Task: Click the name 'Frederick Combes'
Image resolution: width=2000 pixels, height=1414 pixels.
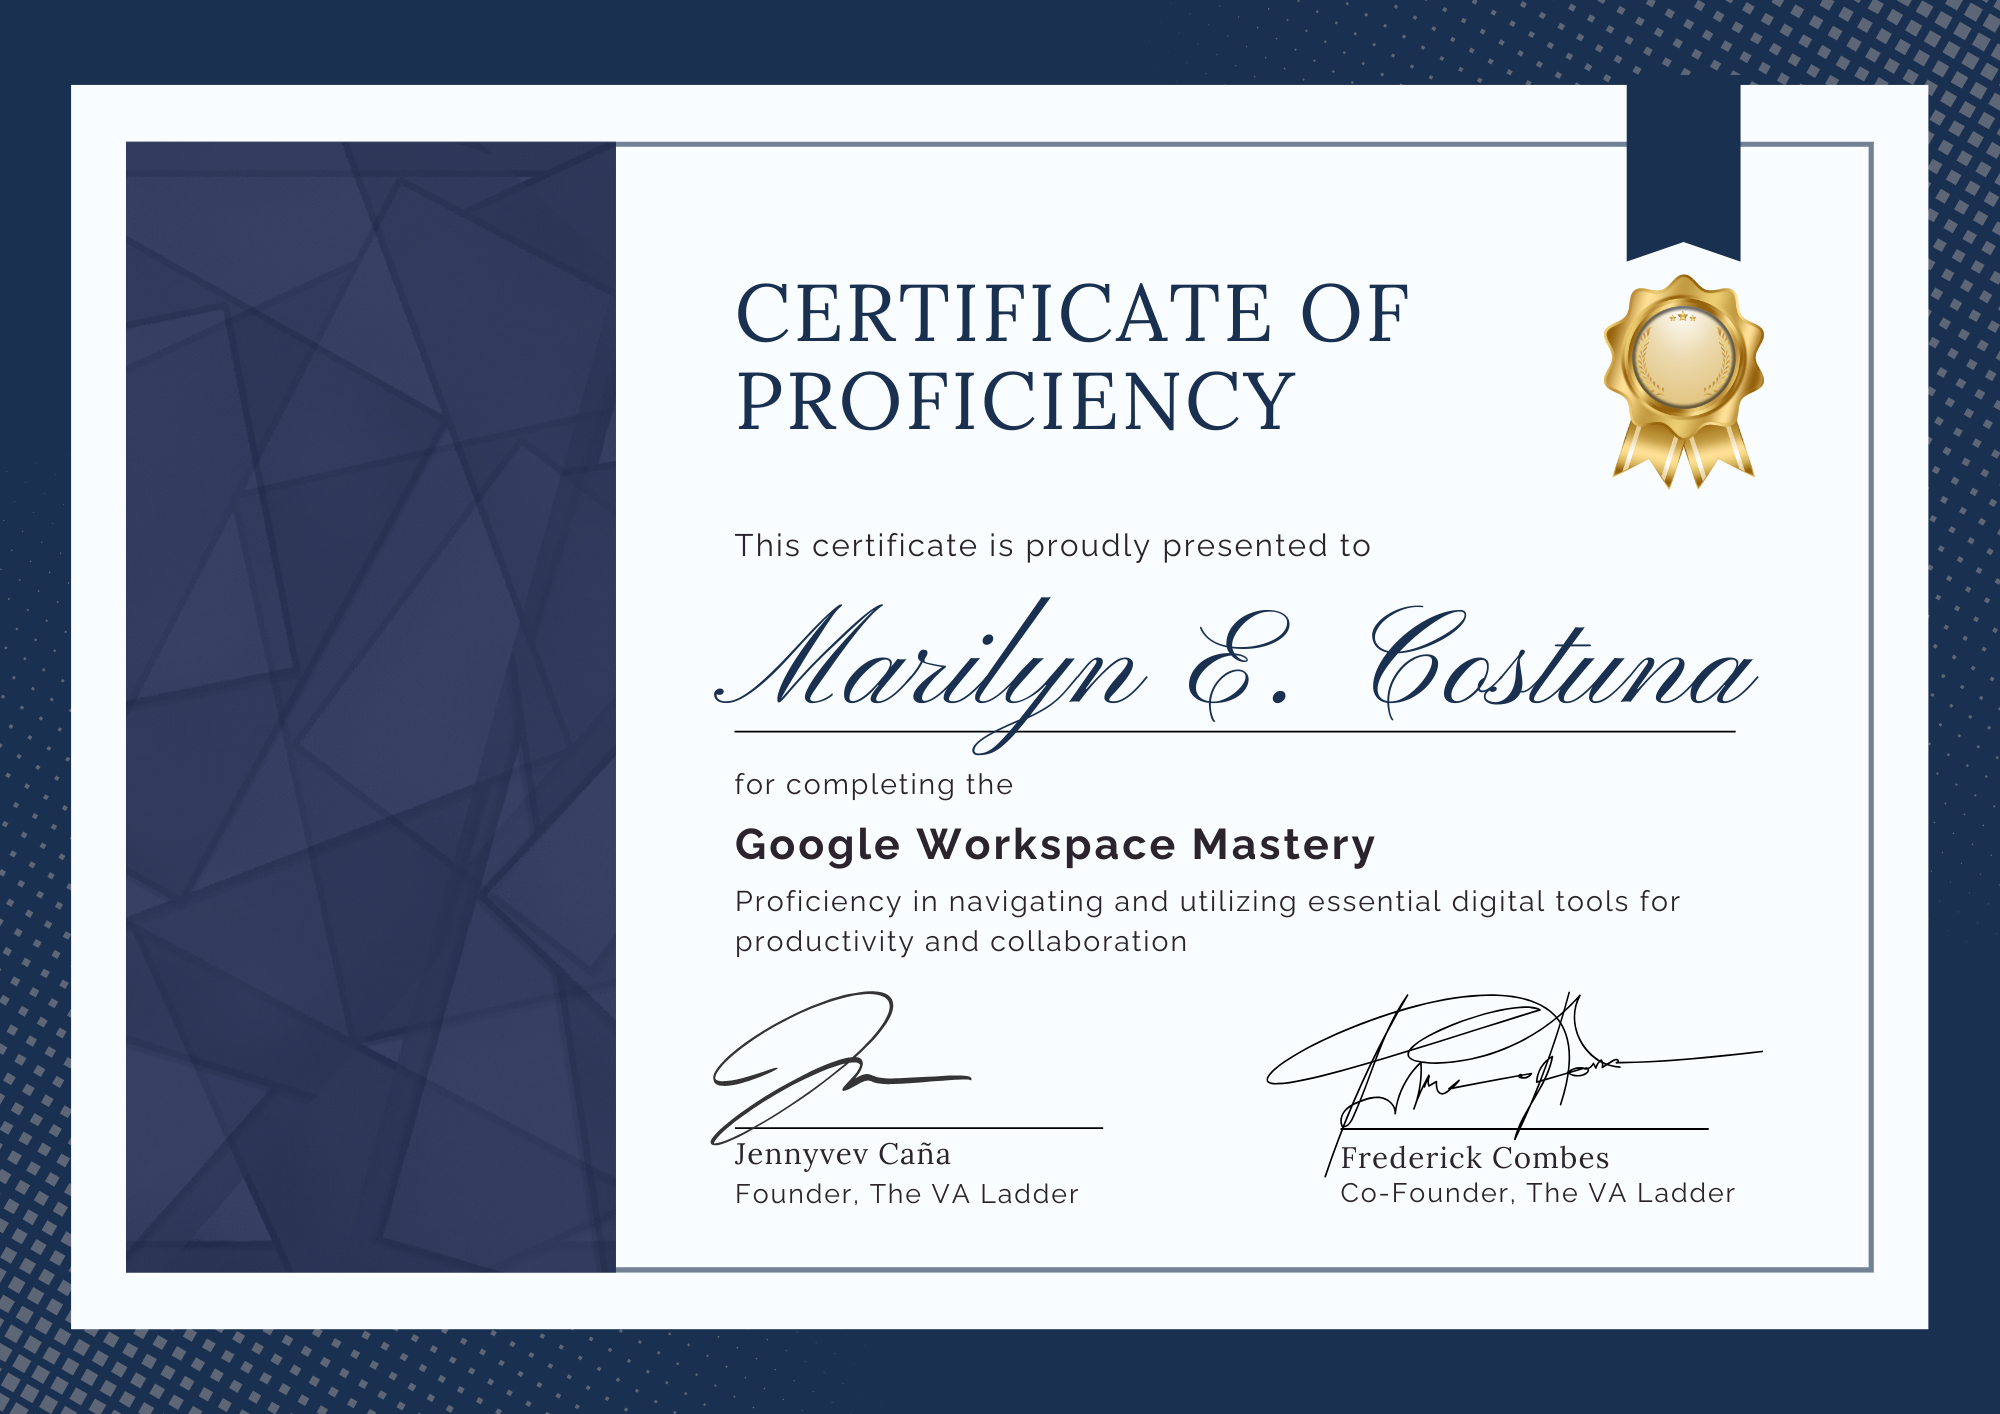Action: click(1474, 1158)
